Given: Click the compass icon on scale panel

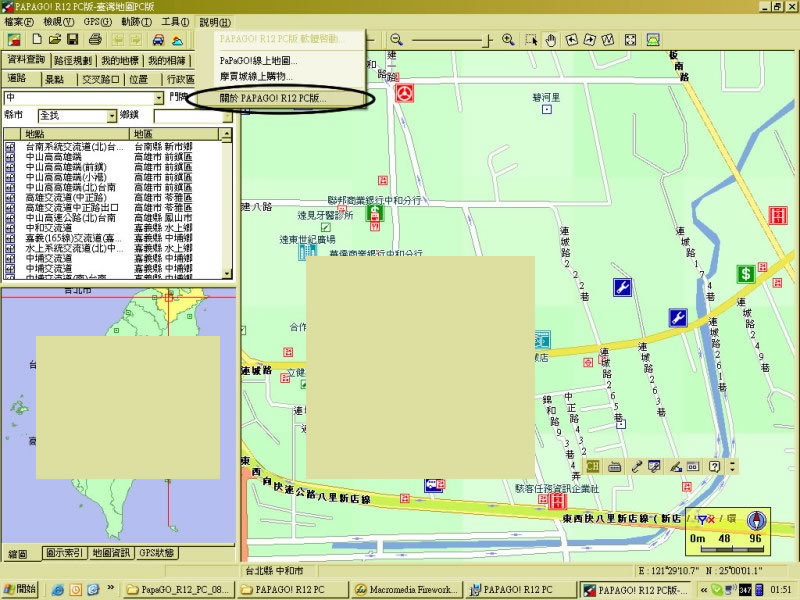Looking at the screenshot, I should [x=756, y=520].
